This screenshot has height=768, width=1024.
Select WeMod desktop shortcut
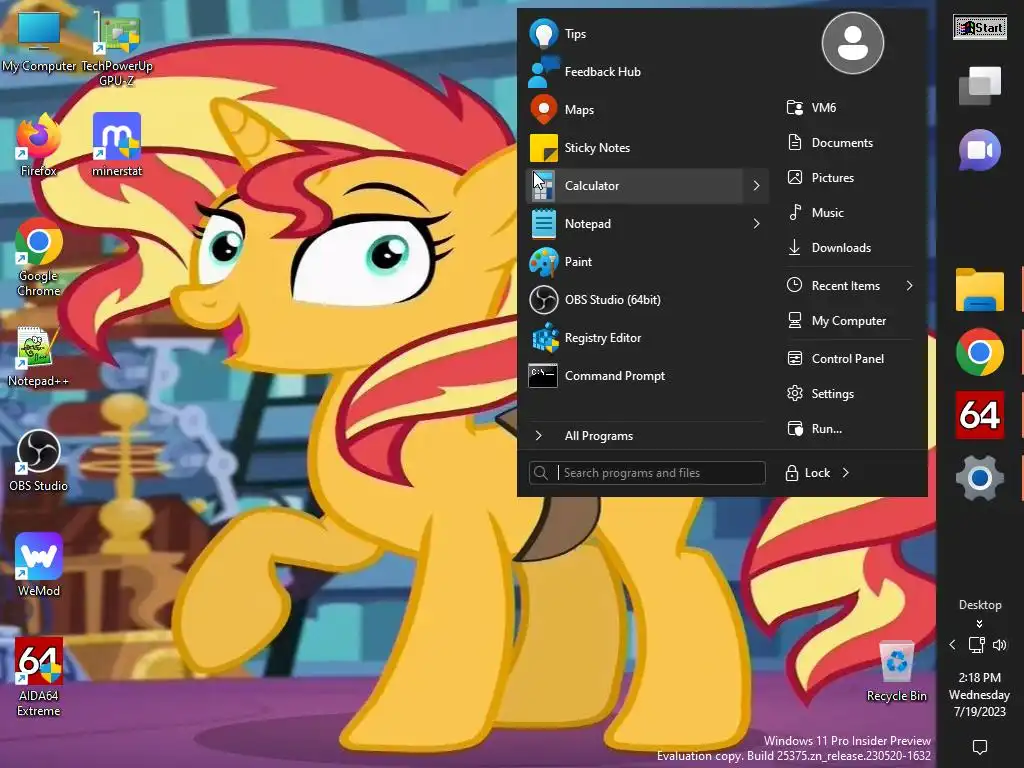(x=39, y=565)
